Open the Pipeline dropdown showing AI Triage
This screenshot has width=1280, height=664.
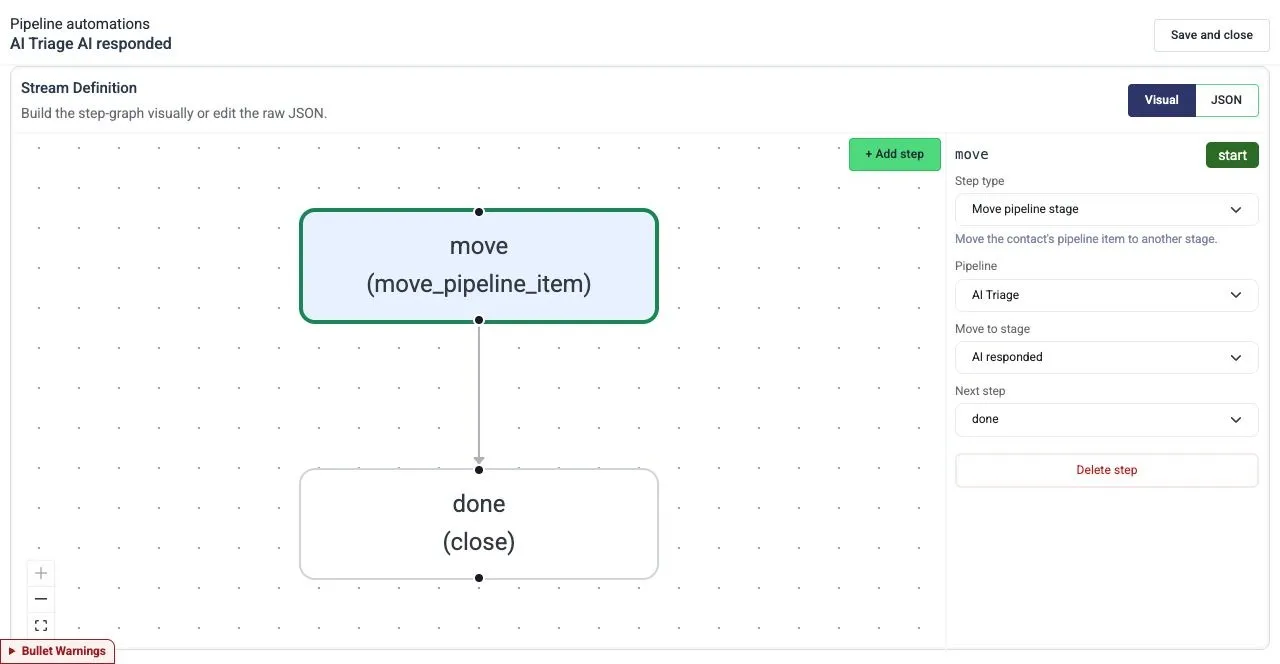[x=1107, y=295]
